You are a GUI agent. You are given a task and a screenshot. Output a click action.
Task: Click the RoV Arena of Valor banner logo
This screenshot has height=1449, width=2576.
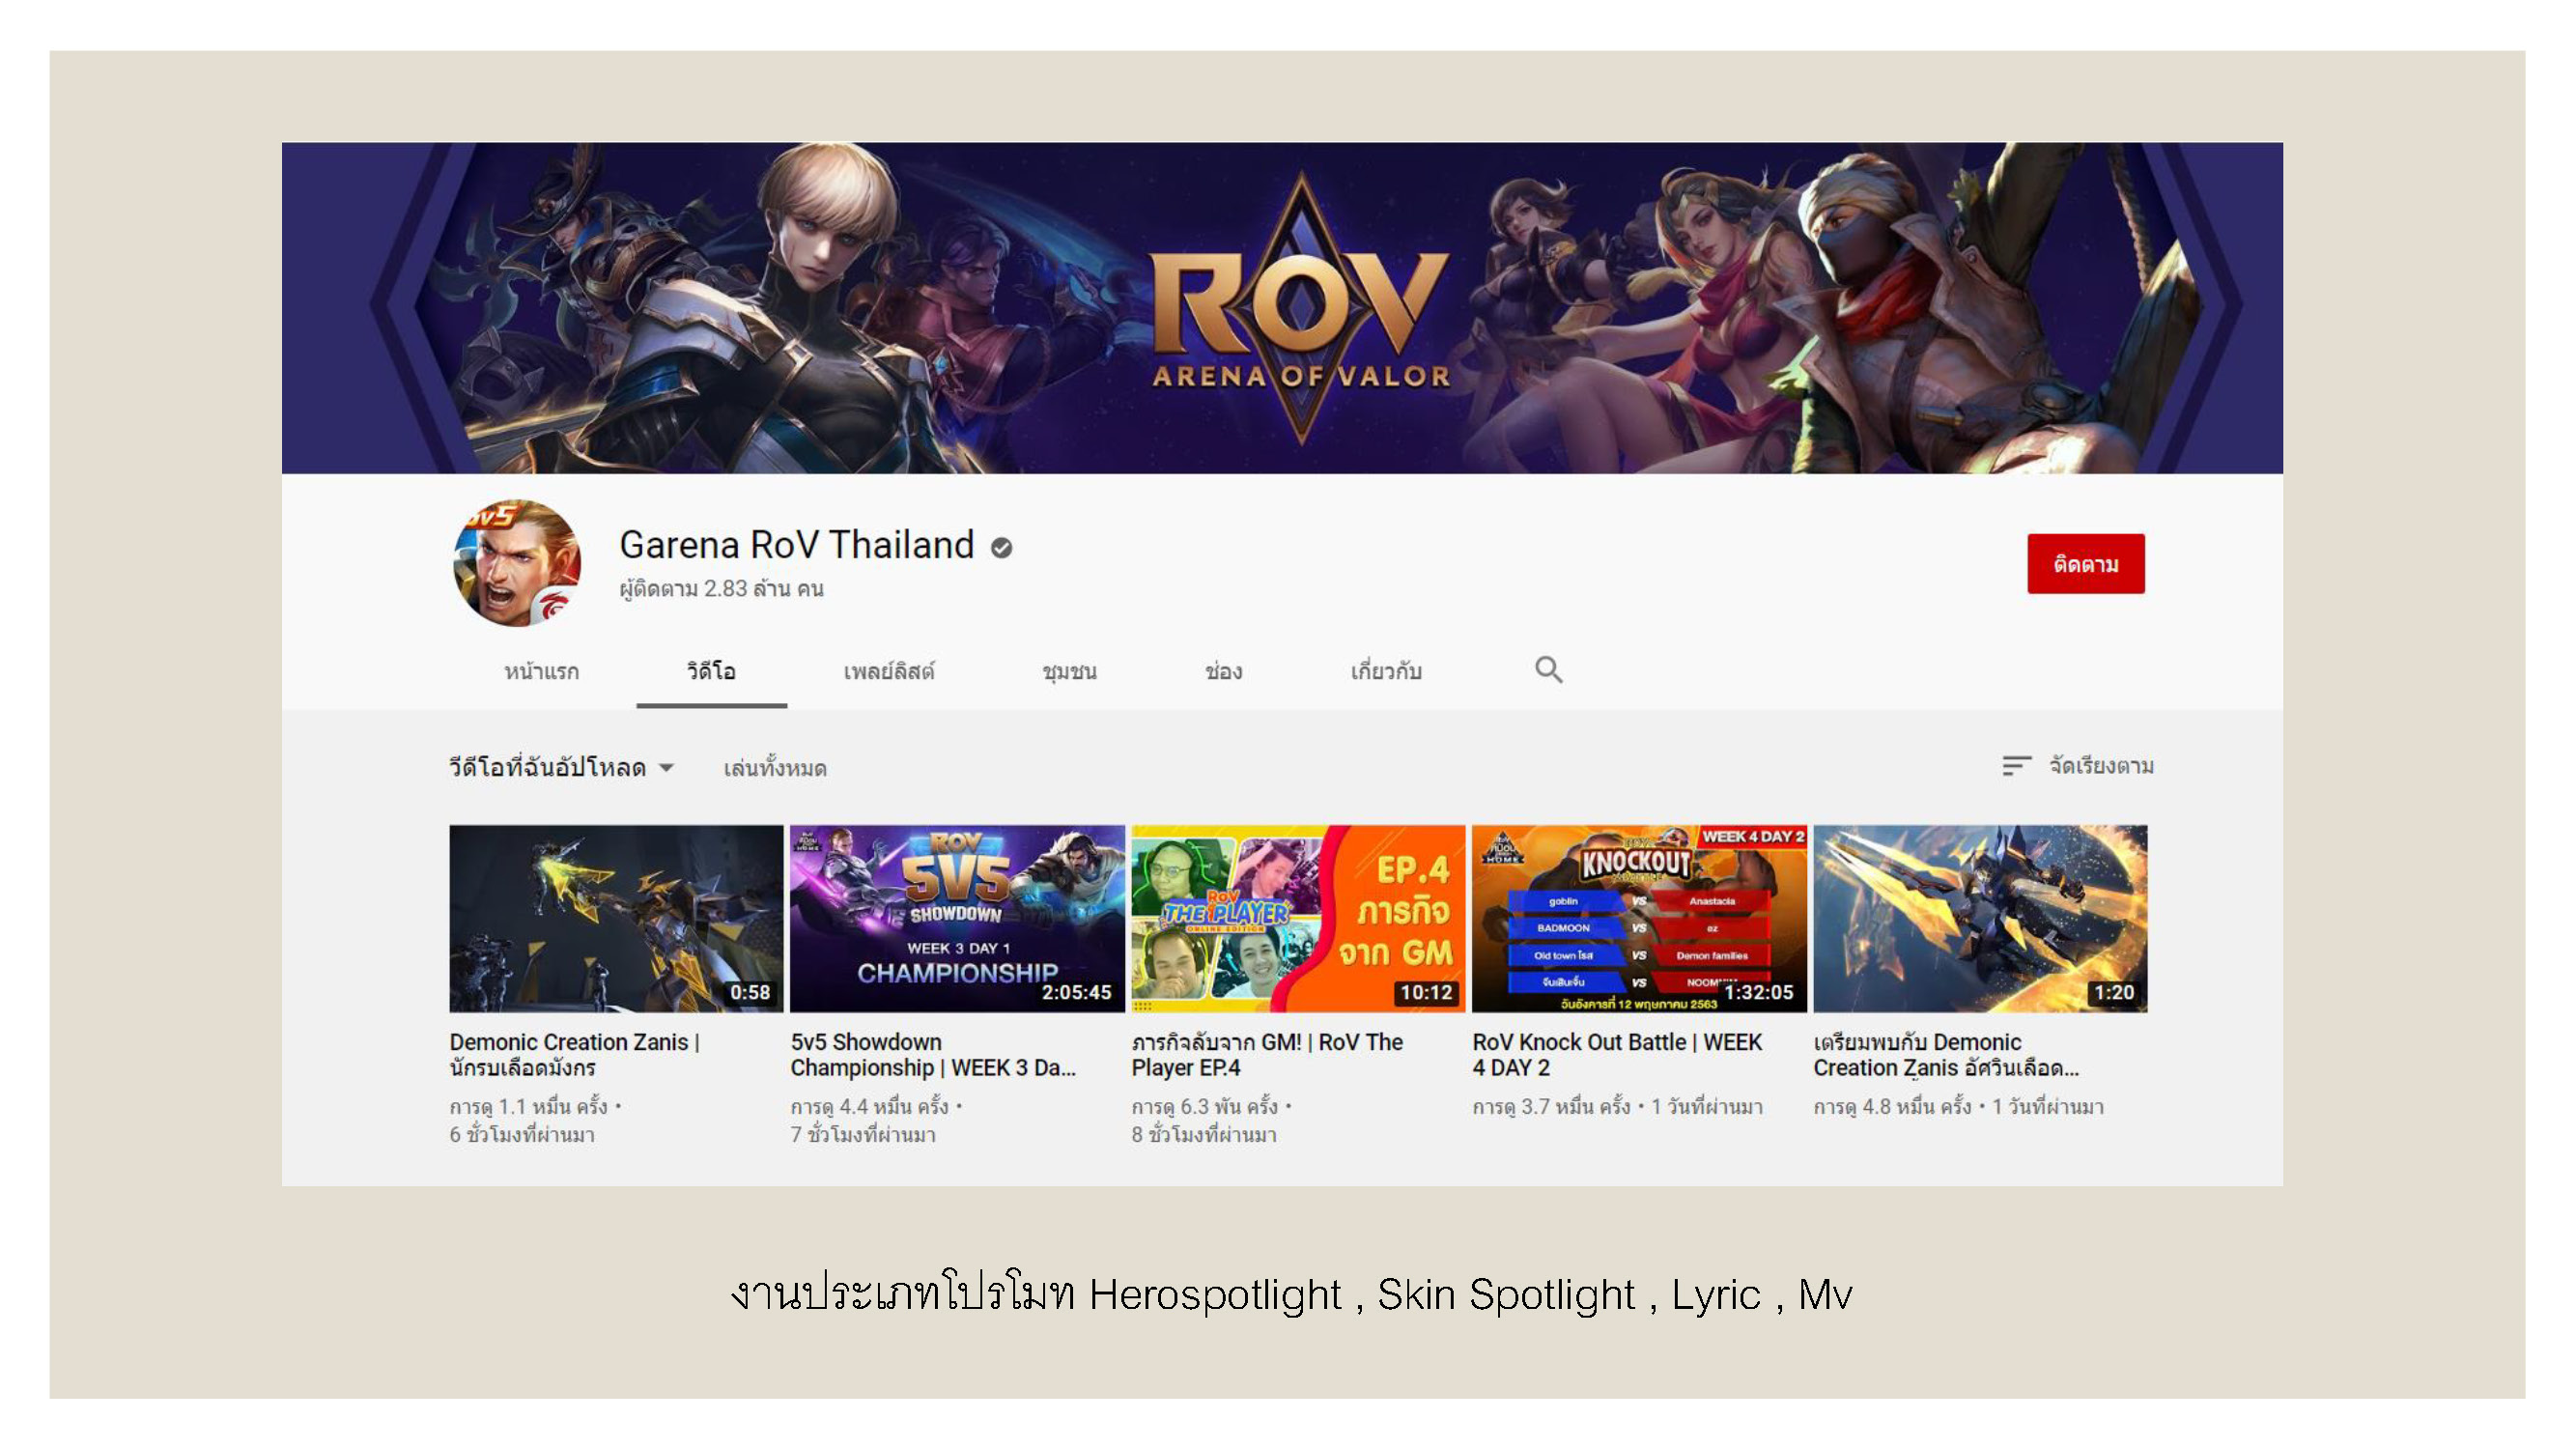[1300, 309]
